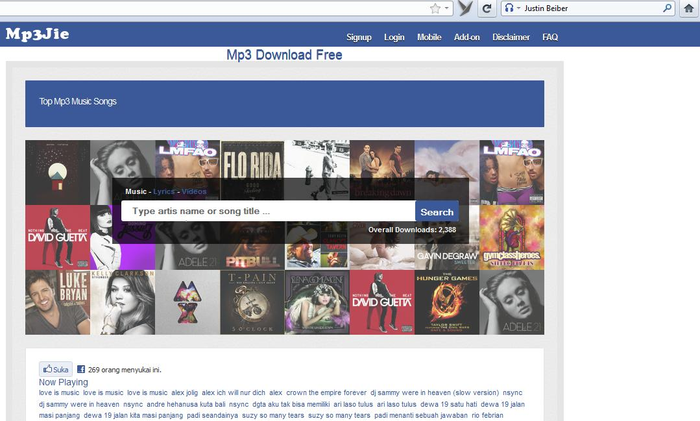Open the dewa 19 satu hati link

(x=449, y=404)
